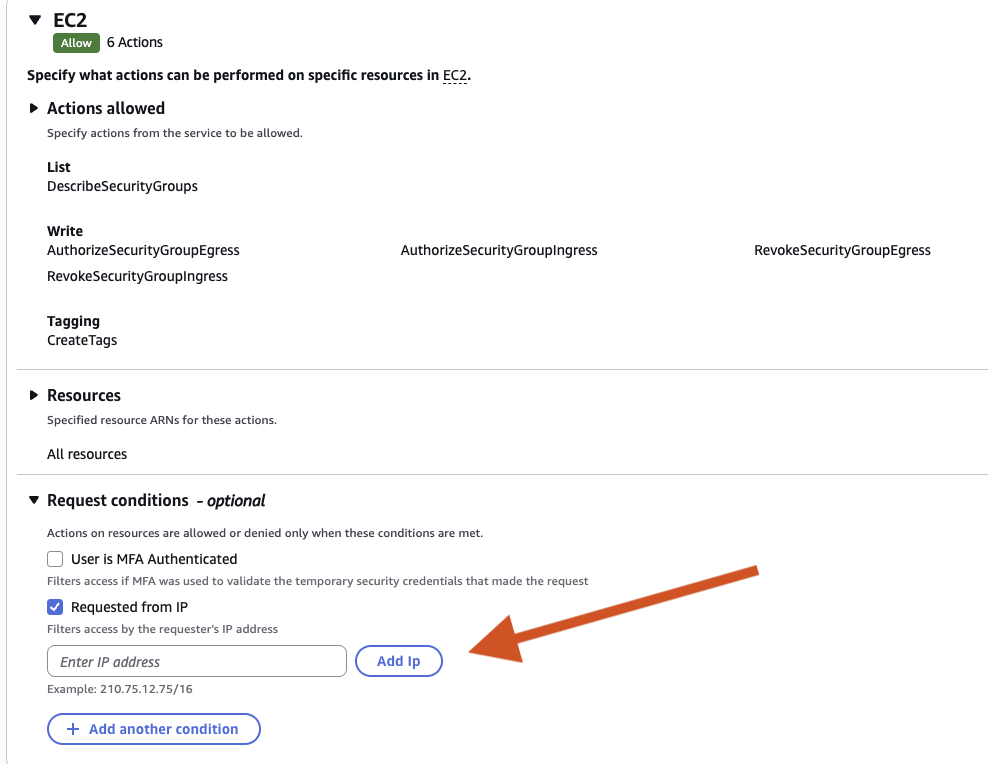This screenshot has width=988, height=764.
Task: Focus the Enter IP address field
Action: (197, 662)
